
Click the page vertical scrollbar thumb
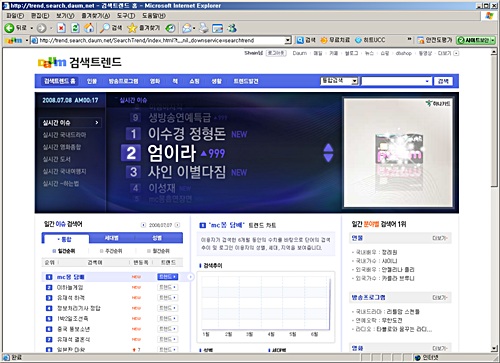[x=494, y=121]
